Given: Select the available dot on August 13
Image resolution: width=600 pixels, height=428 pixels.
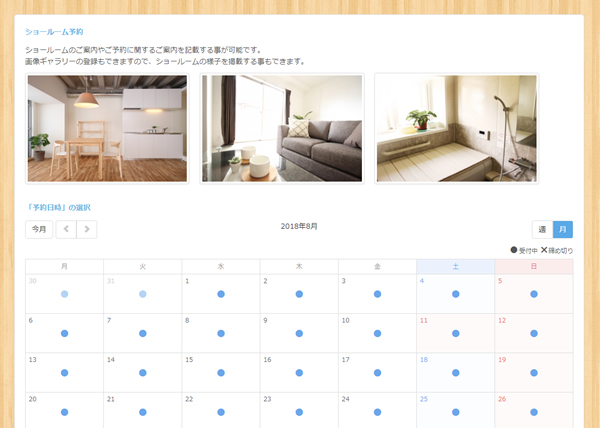Looking at the screenshot, I should pos(65,372).
